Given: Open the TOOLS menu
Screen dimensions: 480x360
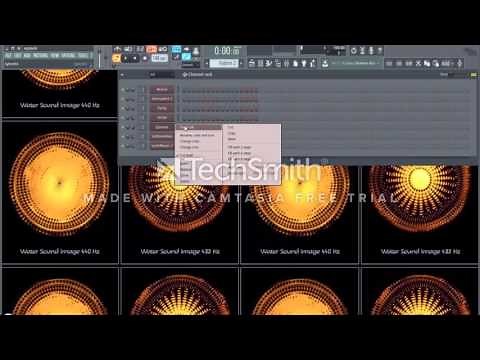Looking at the screenshot, I should (83, 56).
